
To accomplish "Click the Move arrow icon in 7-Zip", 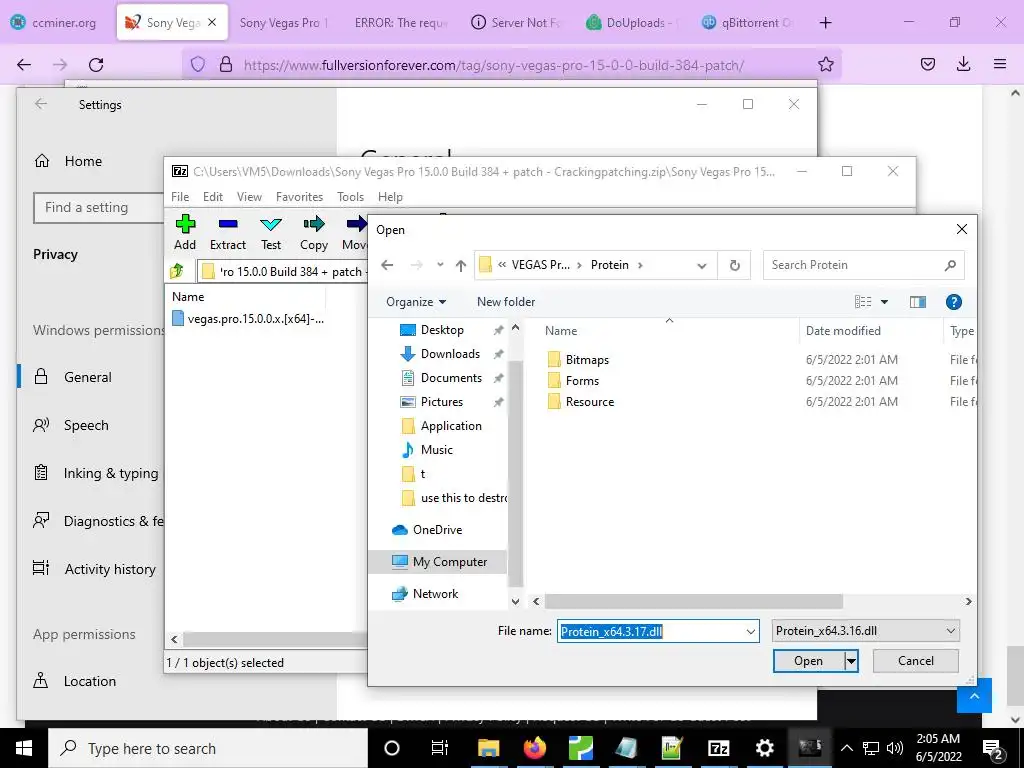I will (x=356, y=225).
